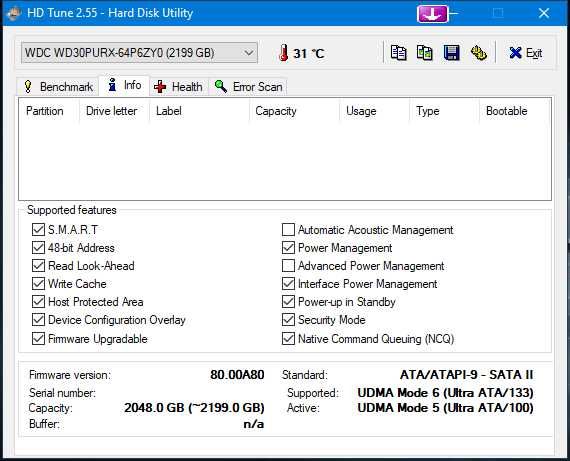Toggle the Device Configuration Overlay checkbox
The height and width of the screenshot is (461, 570).
point(38,320)
